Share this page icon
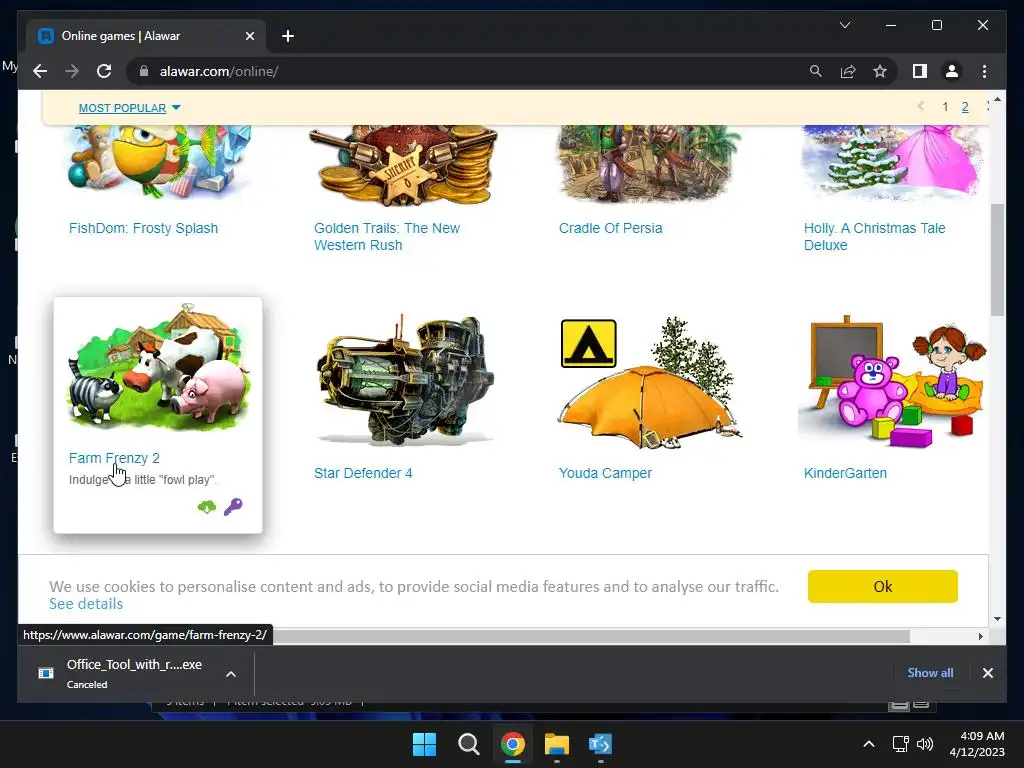1024x768 pixels. (848, 71)
